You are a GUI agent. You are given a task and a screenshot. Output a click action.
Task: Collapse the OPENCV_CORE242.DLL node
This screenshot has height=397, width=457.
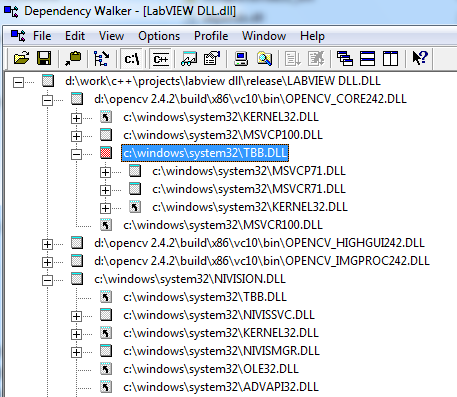pos(47,100)
